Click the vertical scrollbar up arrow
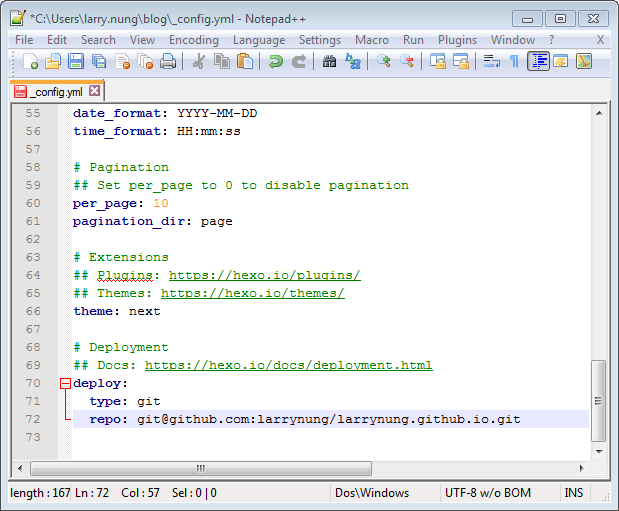 [599, 113]
